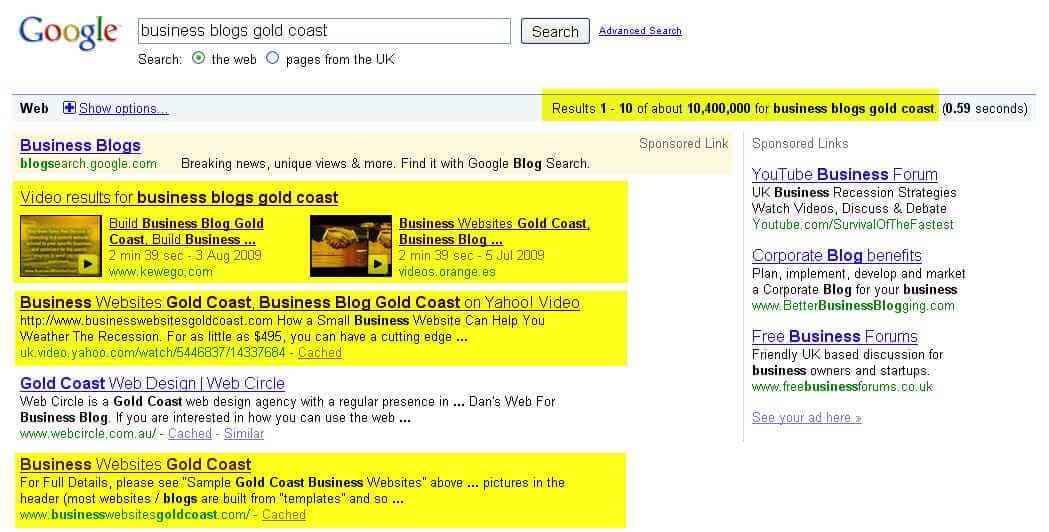Select 'the web' radio button
1049x532 pixels.
[x=198, y=58]
